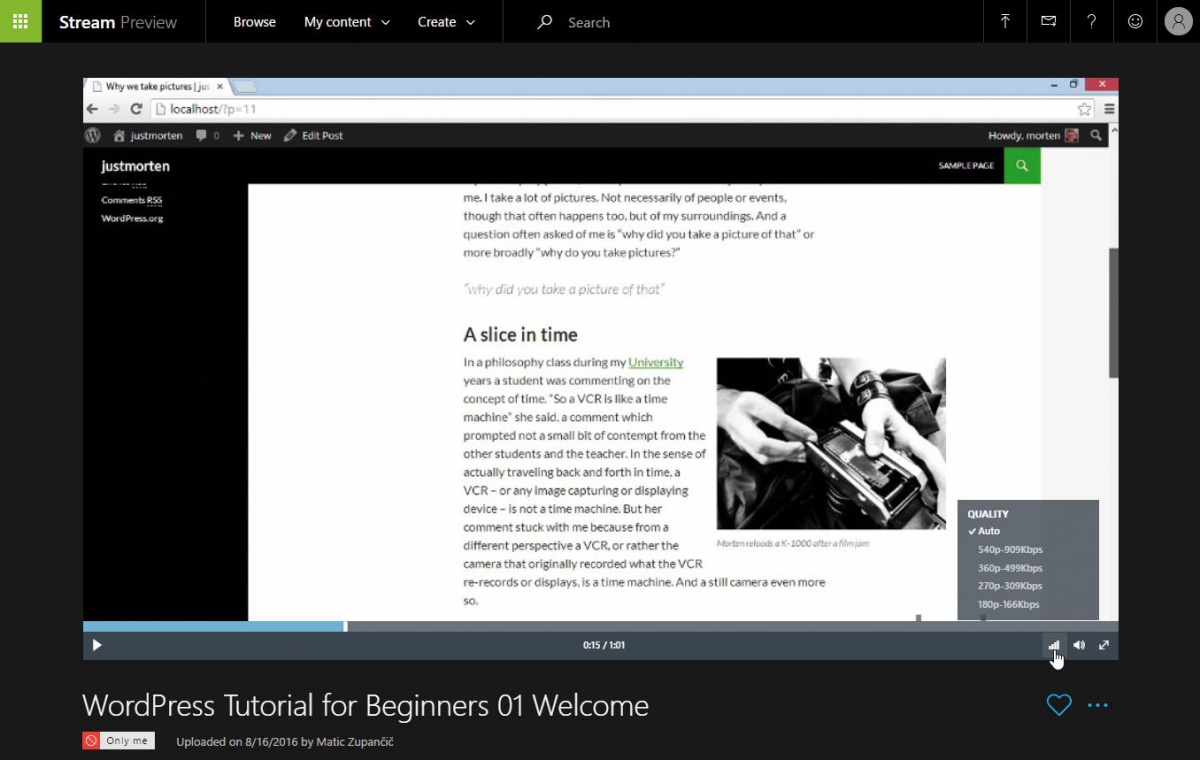The height and width of the screenshot is (760, 1200).
Task: Click the search magnifier icon
Action: [x=544, y=22]
